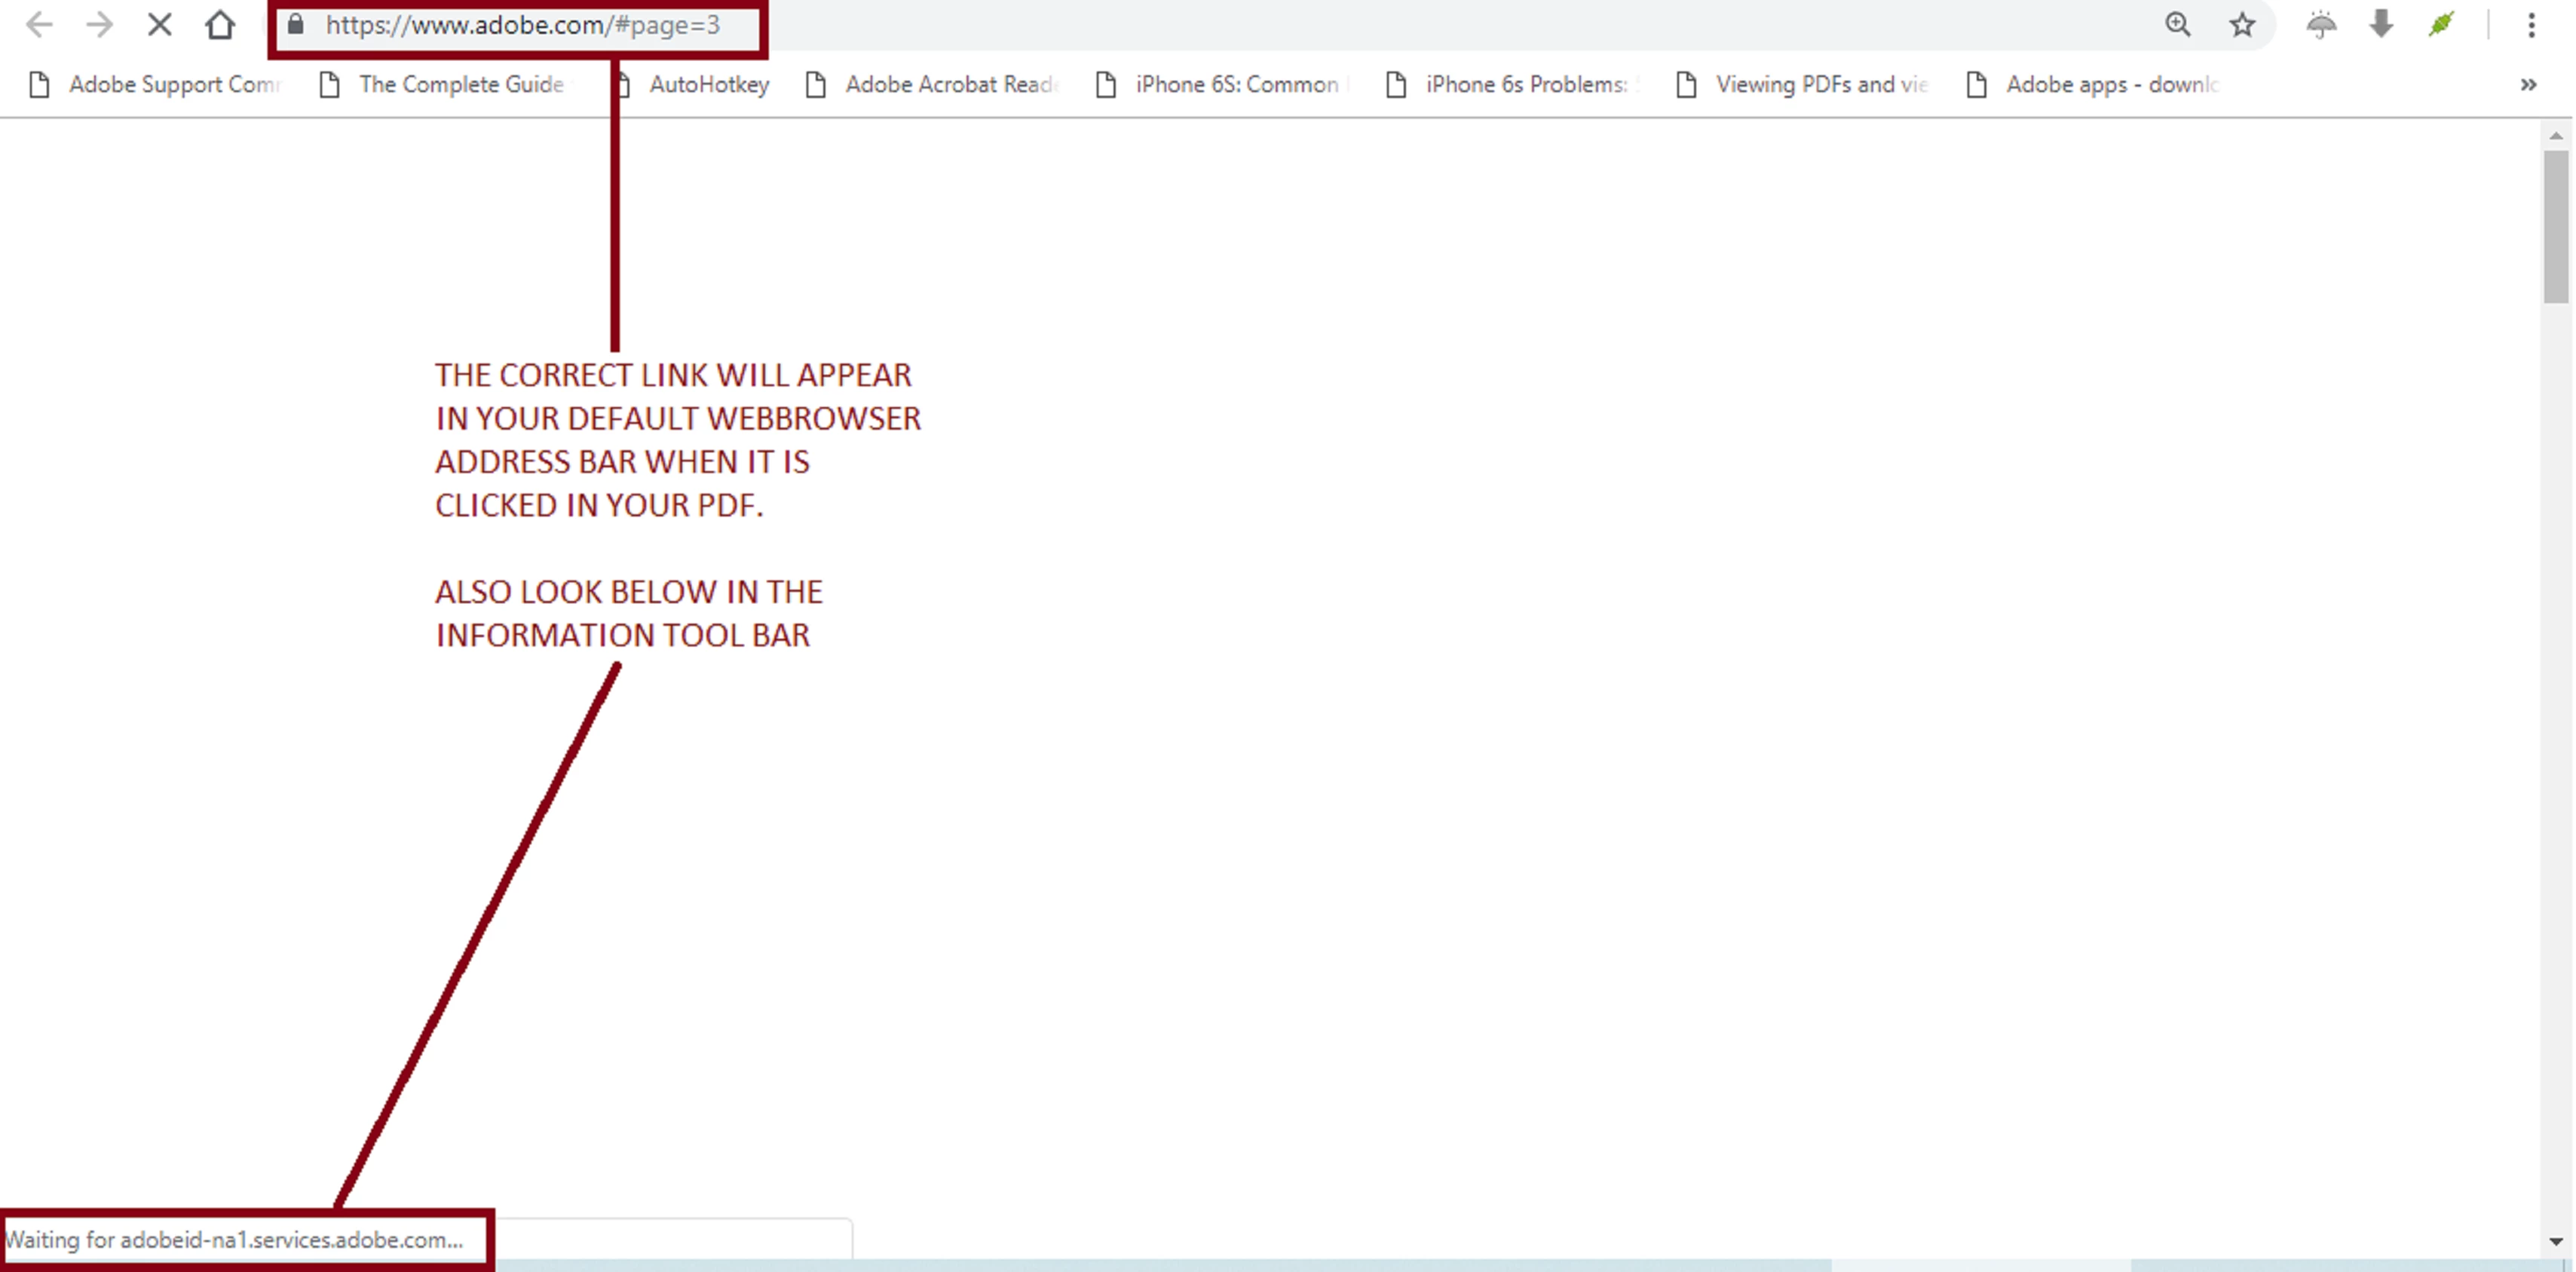2576x1272 pixels.
Task: Click the vertical scrollbar thumb
Action: tap(2556, 225)
